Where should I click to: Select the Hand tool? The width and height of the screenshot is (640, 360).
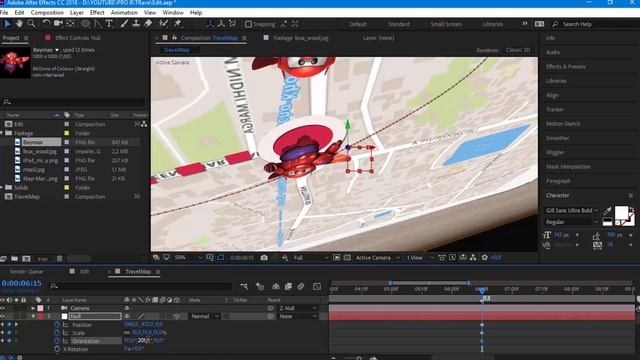(x=19, y=24)
